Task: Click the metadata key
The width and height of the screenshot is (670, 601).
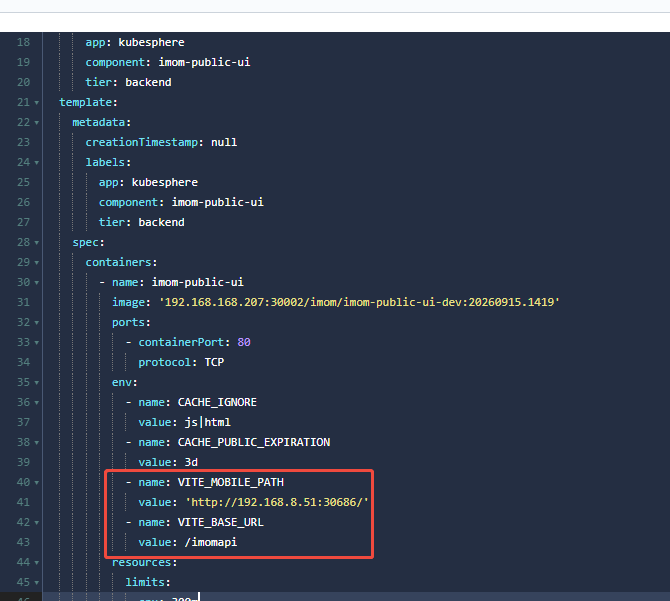Action: tap(99, 123)
